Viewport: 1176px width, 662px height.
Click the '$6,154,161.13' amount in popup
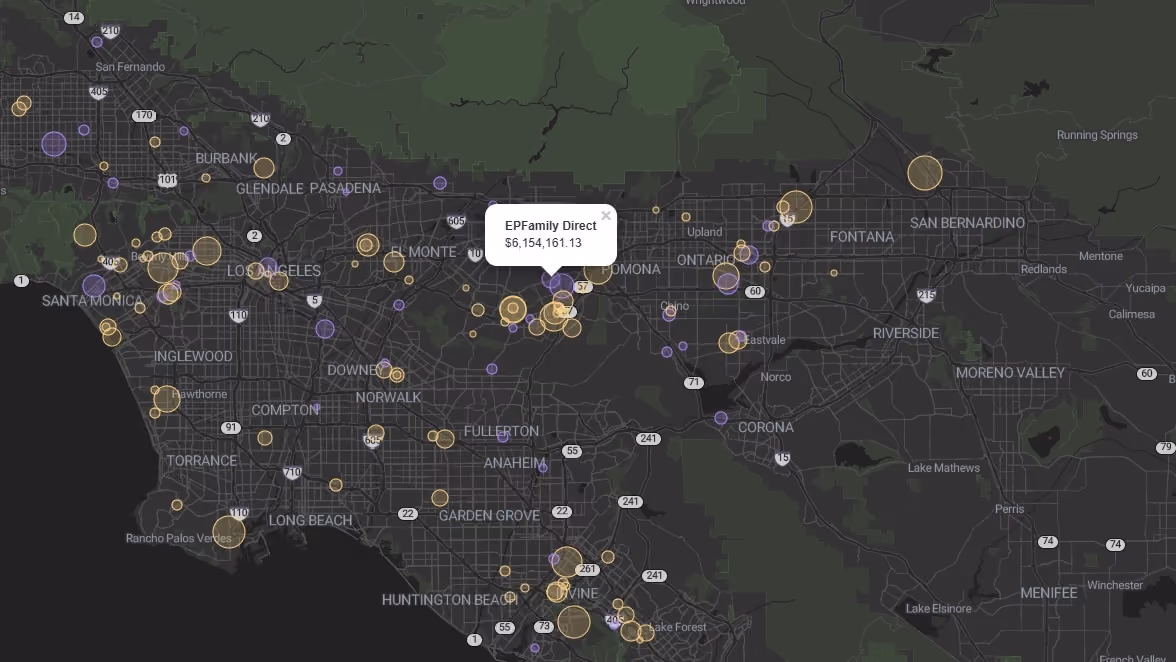(543, 243)
